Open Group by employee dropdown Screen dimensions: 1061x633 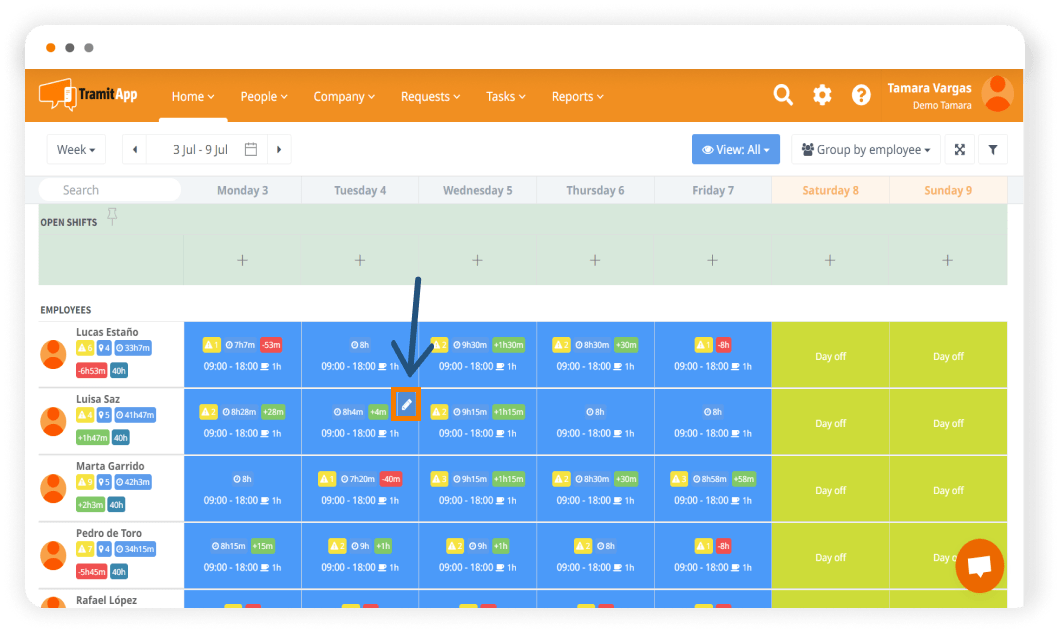tap(865, 150)
